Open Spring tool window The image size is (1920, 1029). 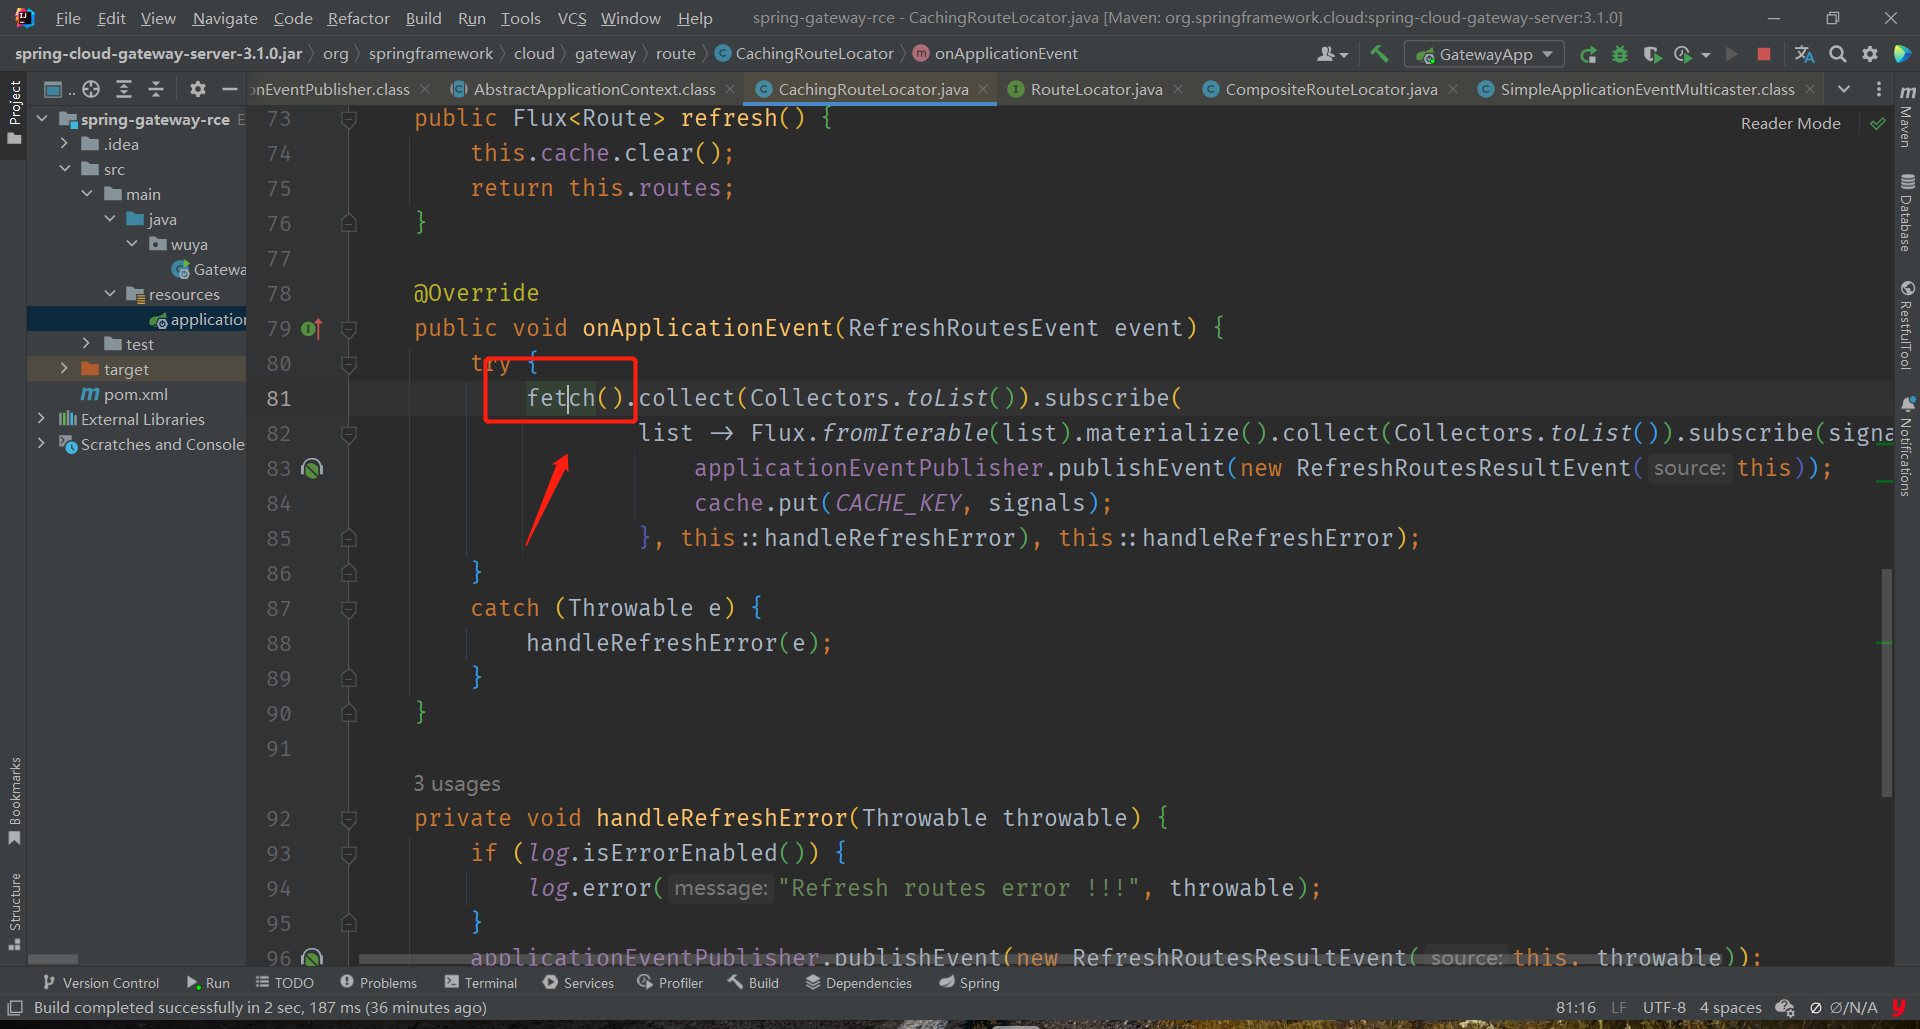(x=969, y=983)
